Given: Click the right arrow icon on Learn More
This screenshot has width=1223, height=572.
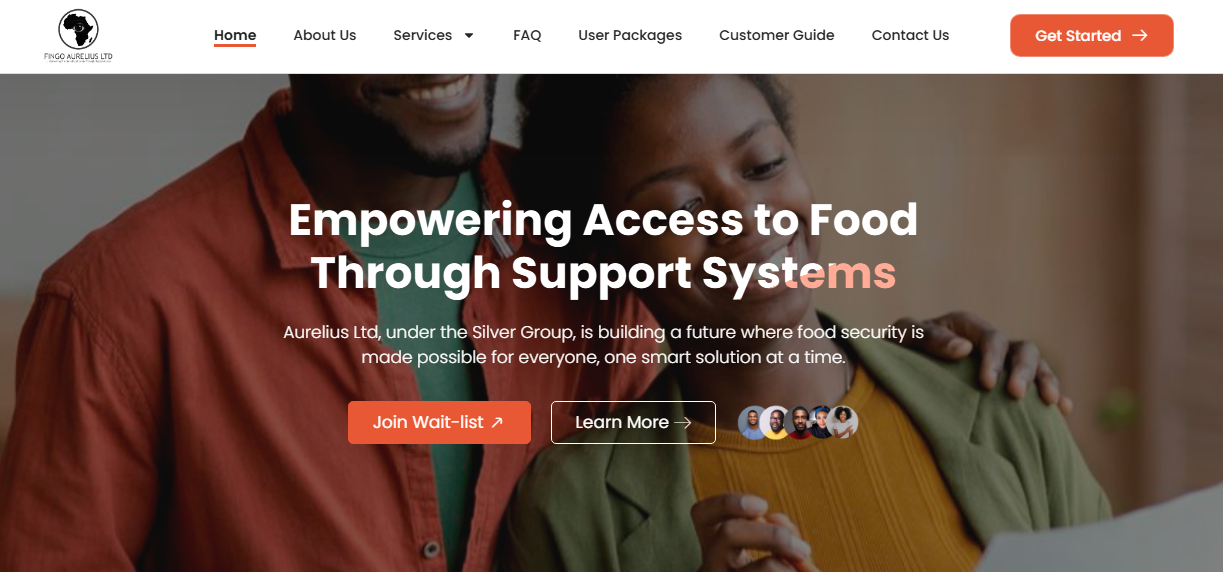Looking at the screenshot, I should tap(683, 423).
